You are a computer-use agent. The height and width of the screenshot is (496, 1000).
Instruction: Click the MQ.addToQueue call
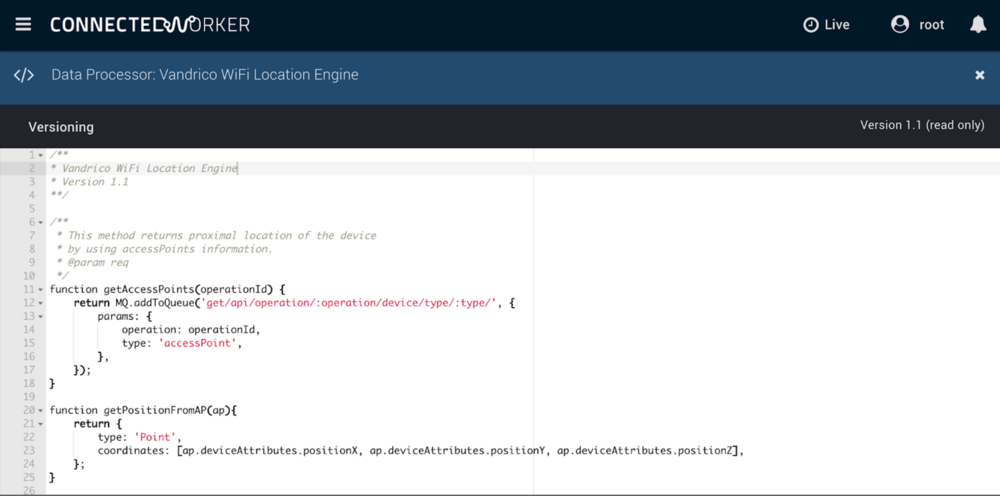point(156,303)
